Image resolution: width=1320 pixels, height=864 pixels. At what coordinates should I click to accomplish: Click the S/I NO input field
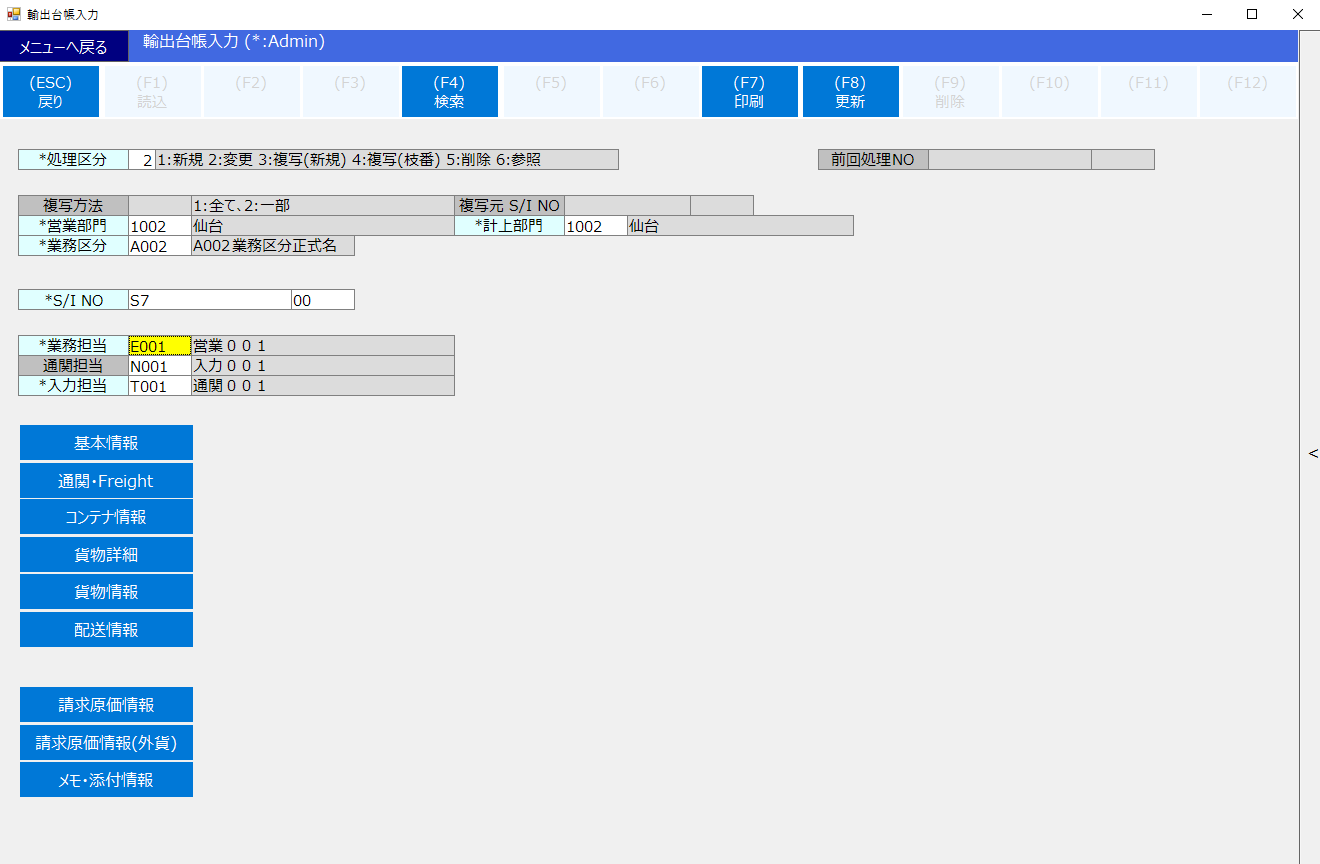[209, 300]
